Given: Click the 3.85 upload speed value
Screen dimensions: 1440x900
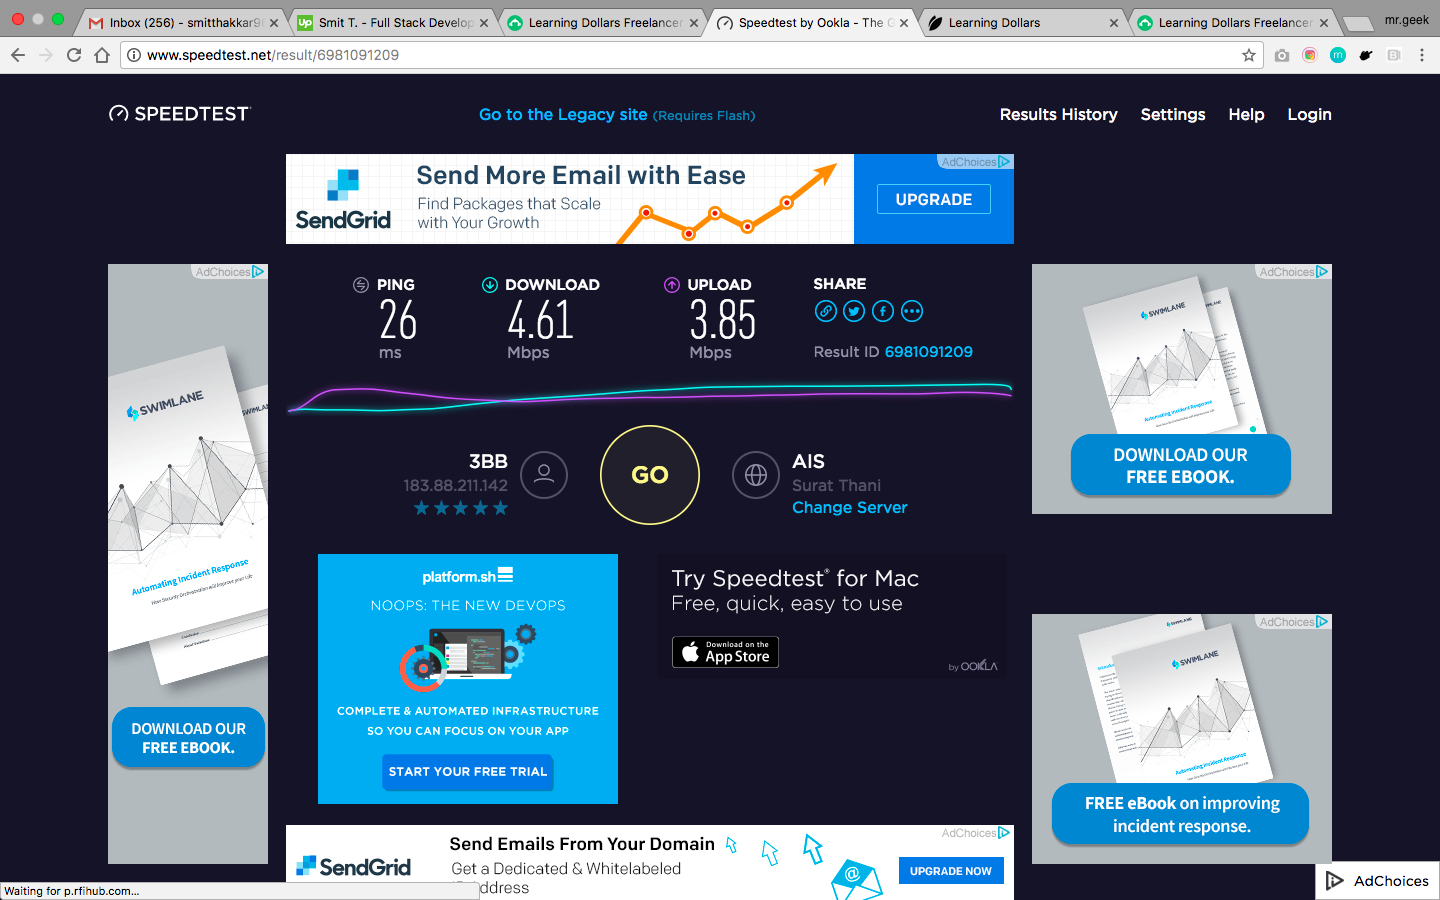Looking at the screenshot, I should (723, 321).
